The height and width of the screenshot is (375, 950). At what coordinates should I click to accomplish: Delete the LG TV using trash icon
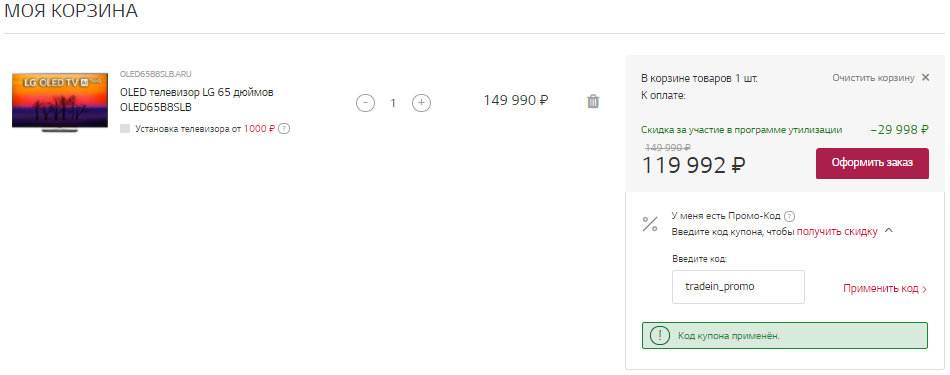593,101
